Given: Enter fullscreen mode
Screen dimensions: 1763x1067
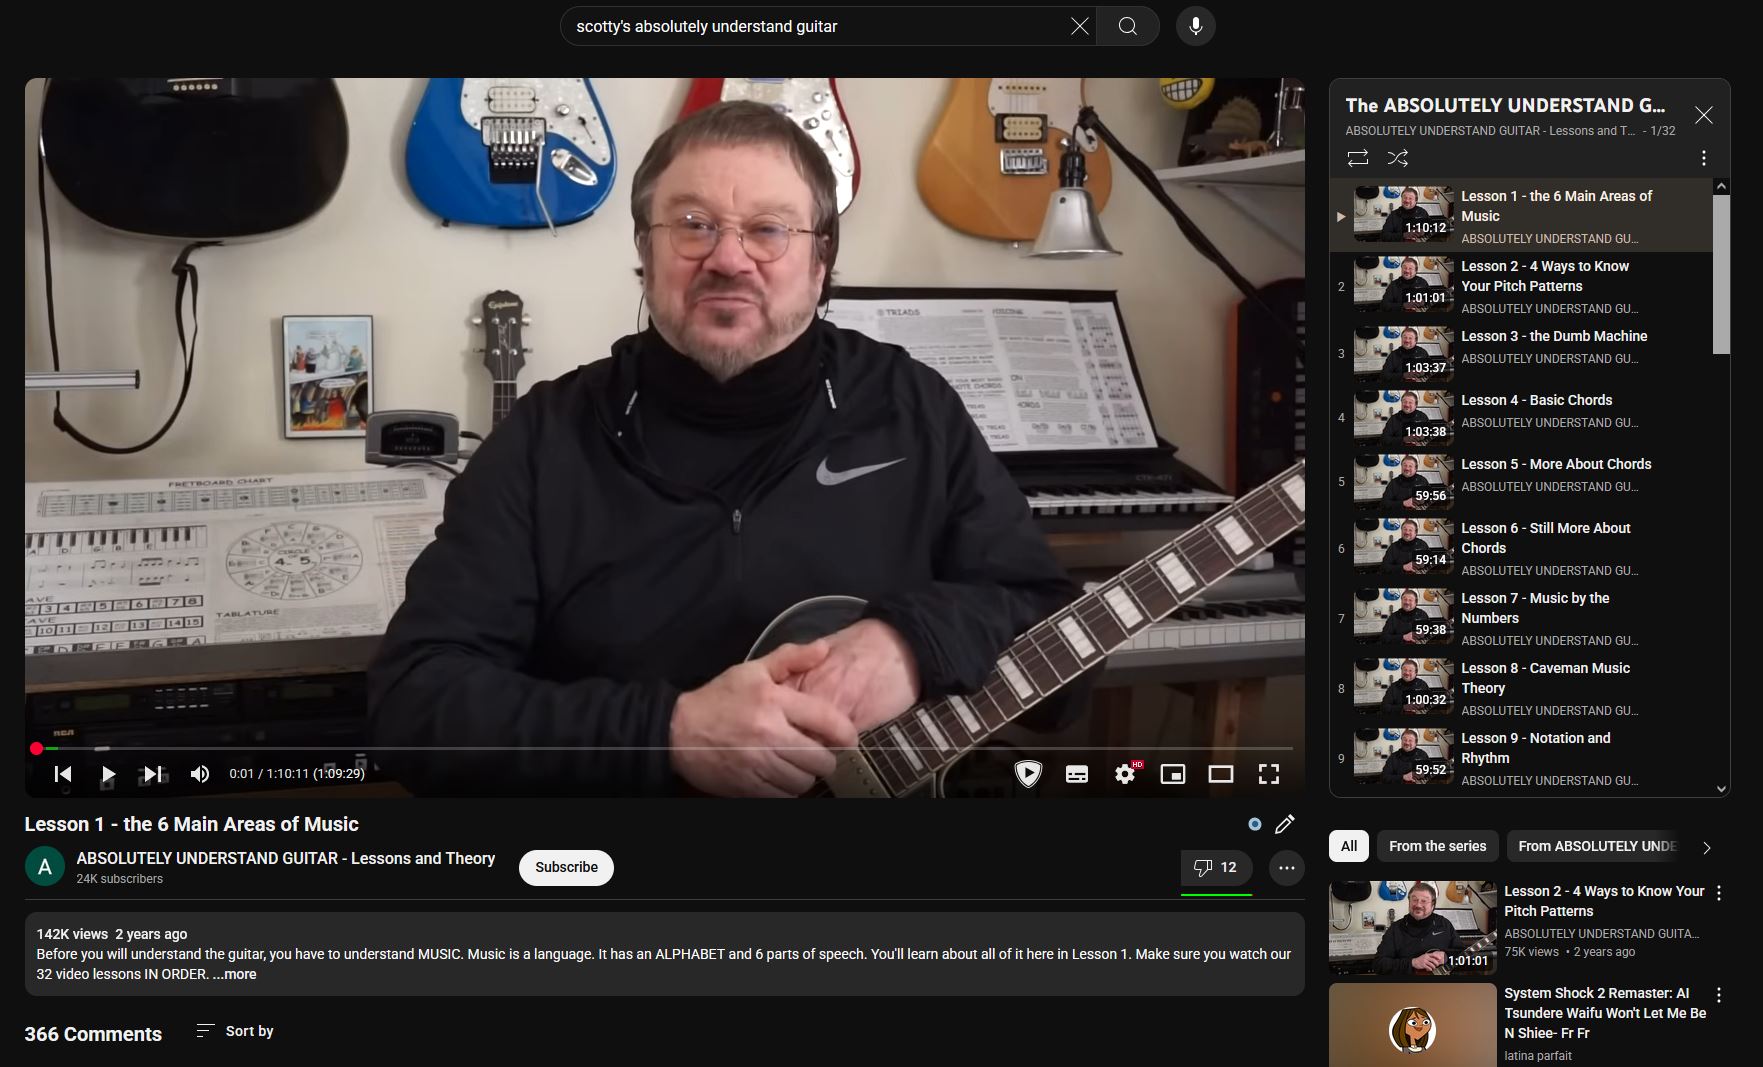Looking at the screenshot, I should (1269, 773).
